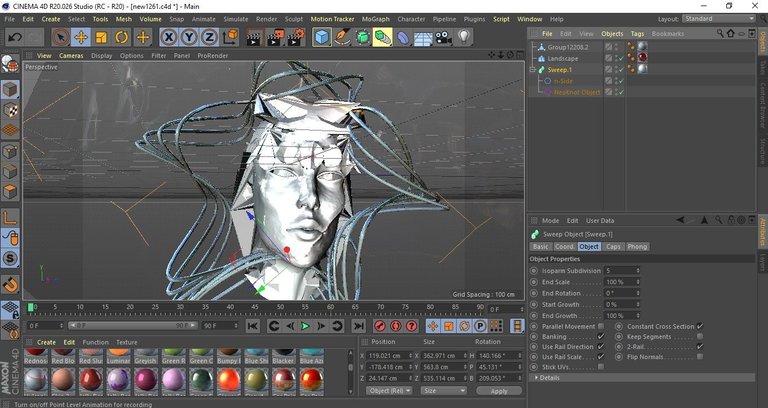Click the Make Editable icon
768x408 pixels.
pyautogui.click(x=10, y=64)
